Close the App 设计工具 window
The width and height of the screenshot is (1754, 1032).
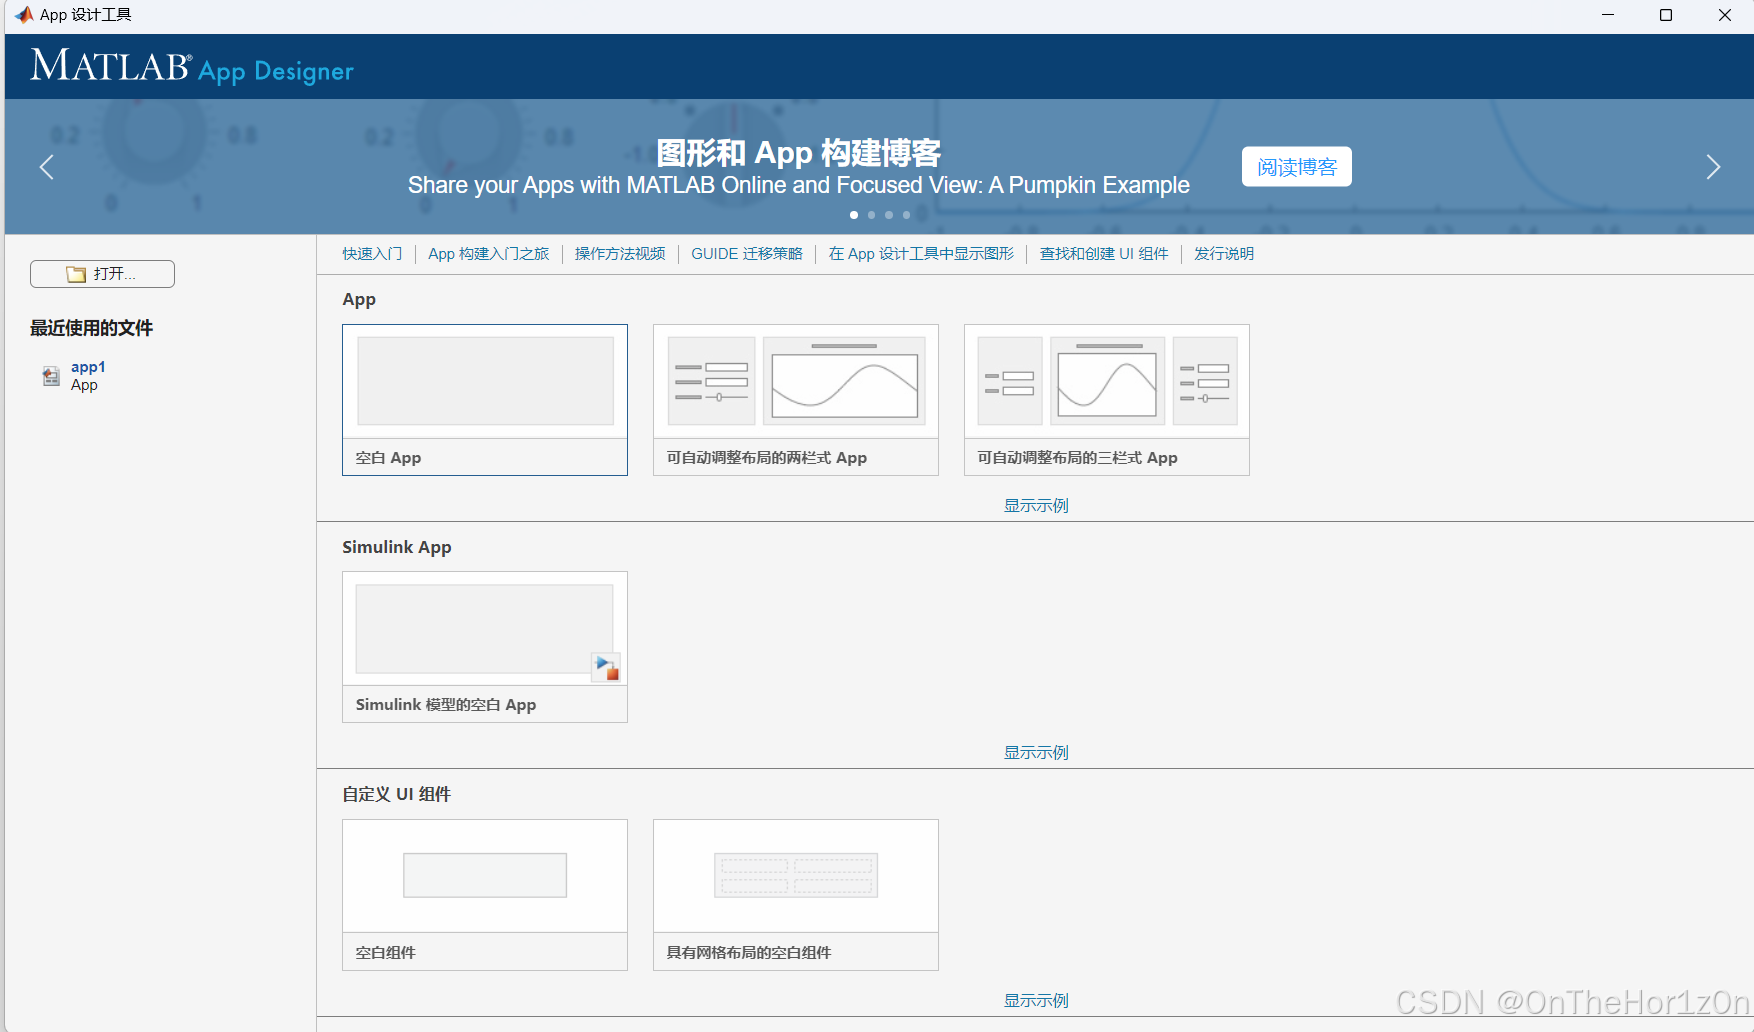point(1725,15)
